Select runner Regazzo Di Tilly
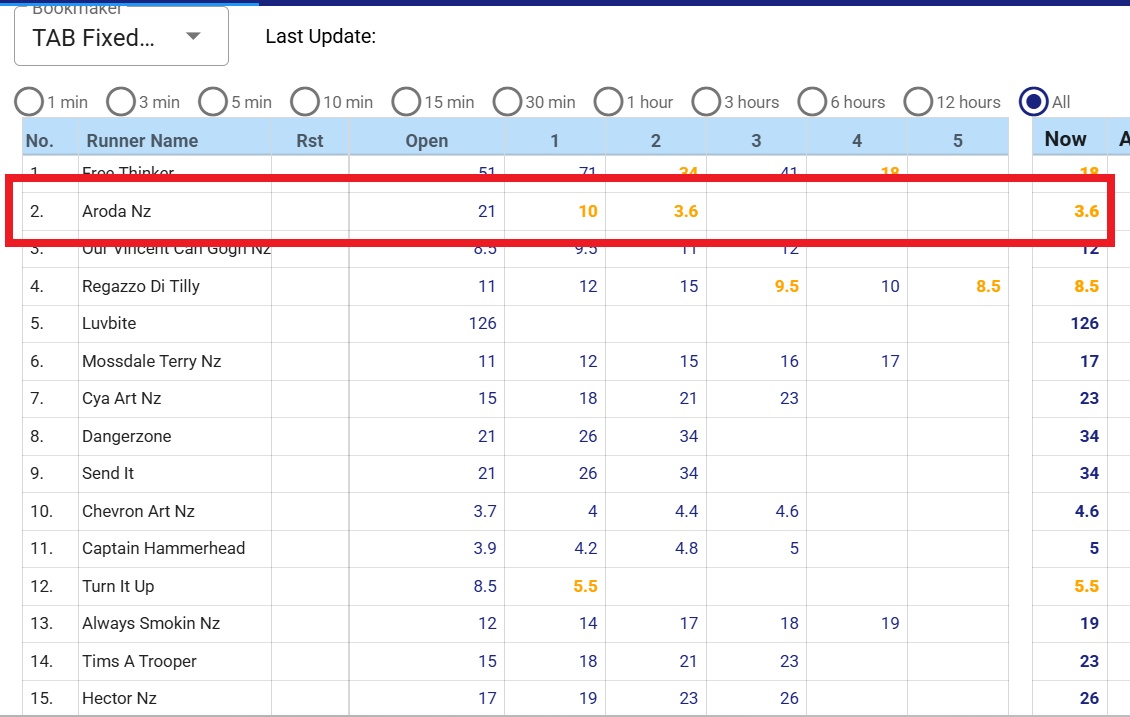Image resolution: width=1130 pixels, height=717 pixels. point(141,286)
